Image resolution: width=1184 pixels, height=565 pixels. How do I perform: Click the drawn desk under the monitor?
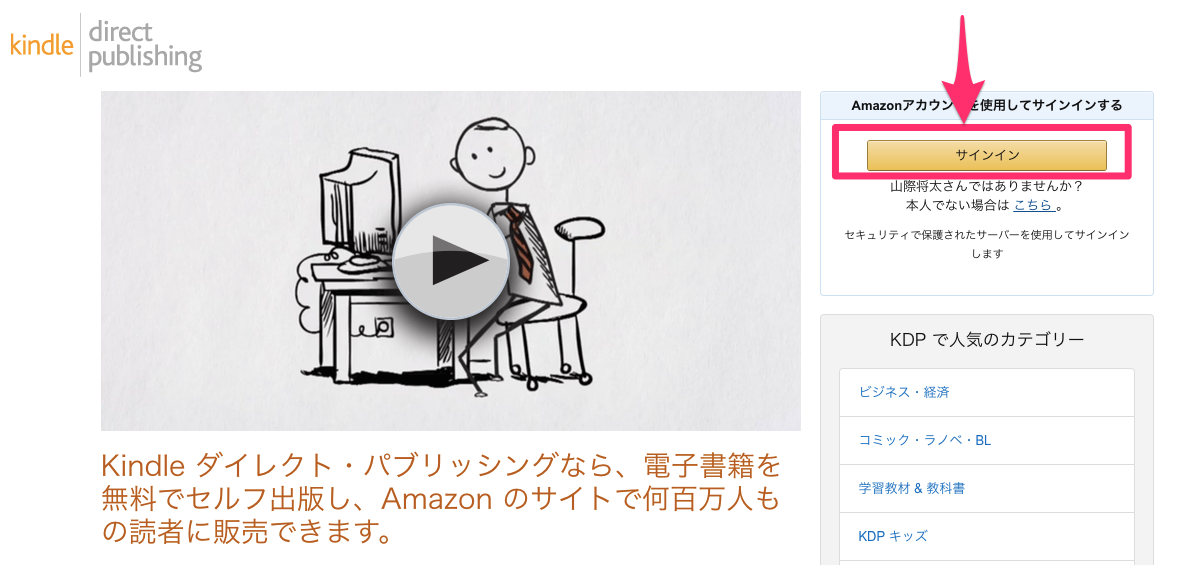[x=355, y=317]
